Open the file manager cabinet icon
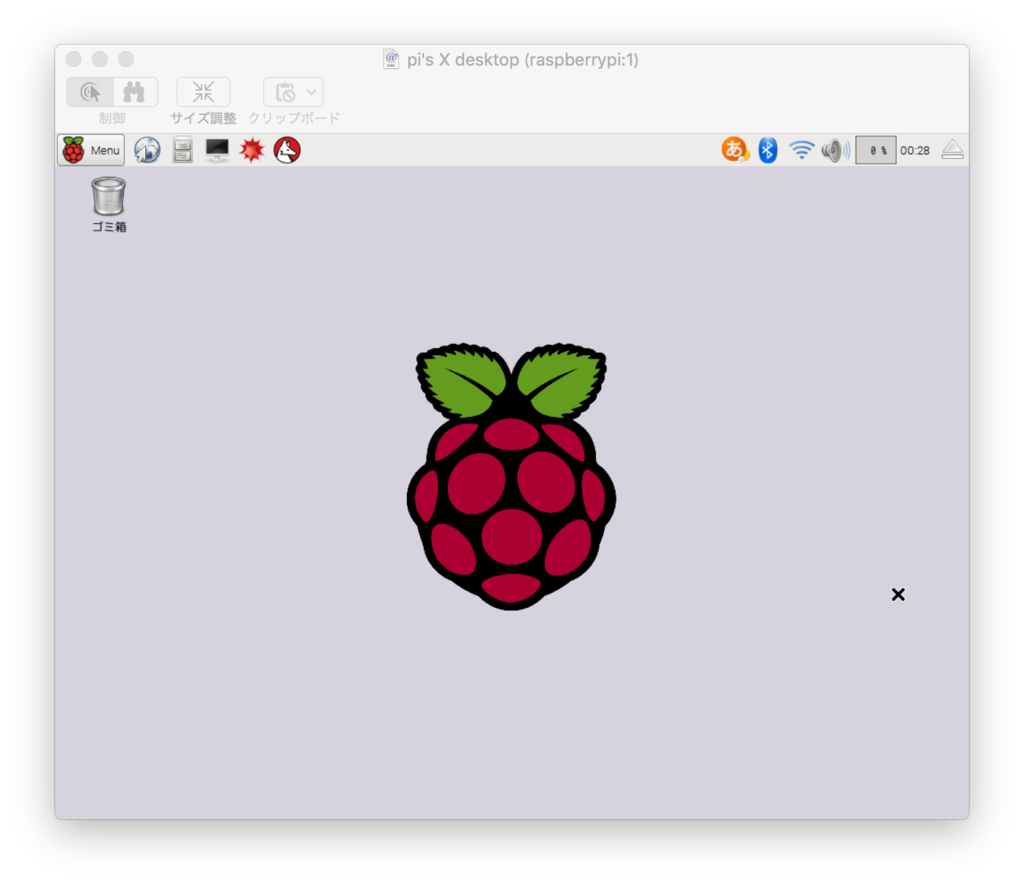The width and height of the screenshot is (1024, 885). 183,150
